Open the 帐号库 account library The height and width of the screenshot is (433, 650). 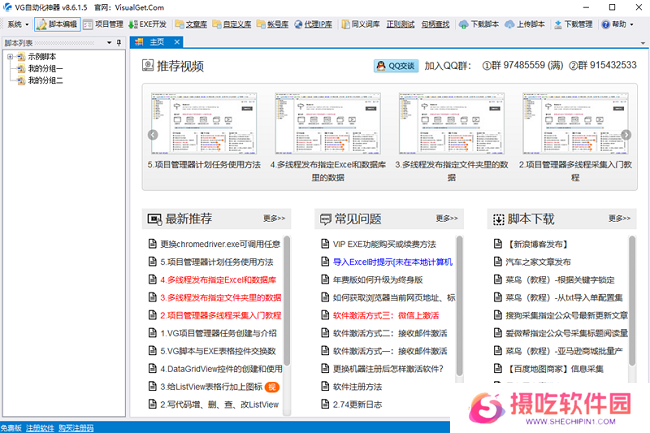coord(272,24)
